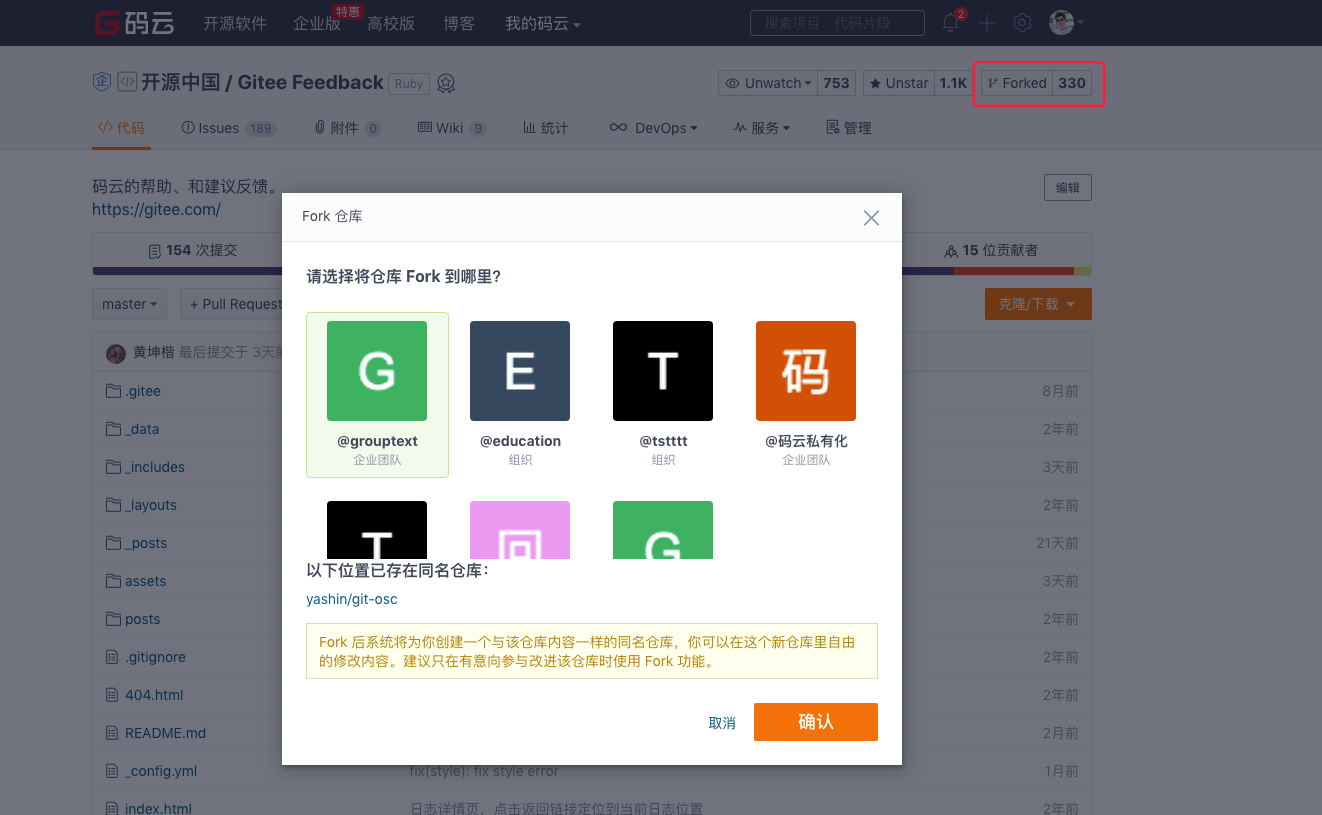Screen dimensions: 1322x815
Task: Click the enterprise shield icon before repo title
Action: (101, 82)
